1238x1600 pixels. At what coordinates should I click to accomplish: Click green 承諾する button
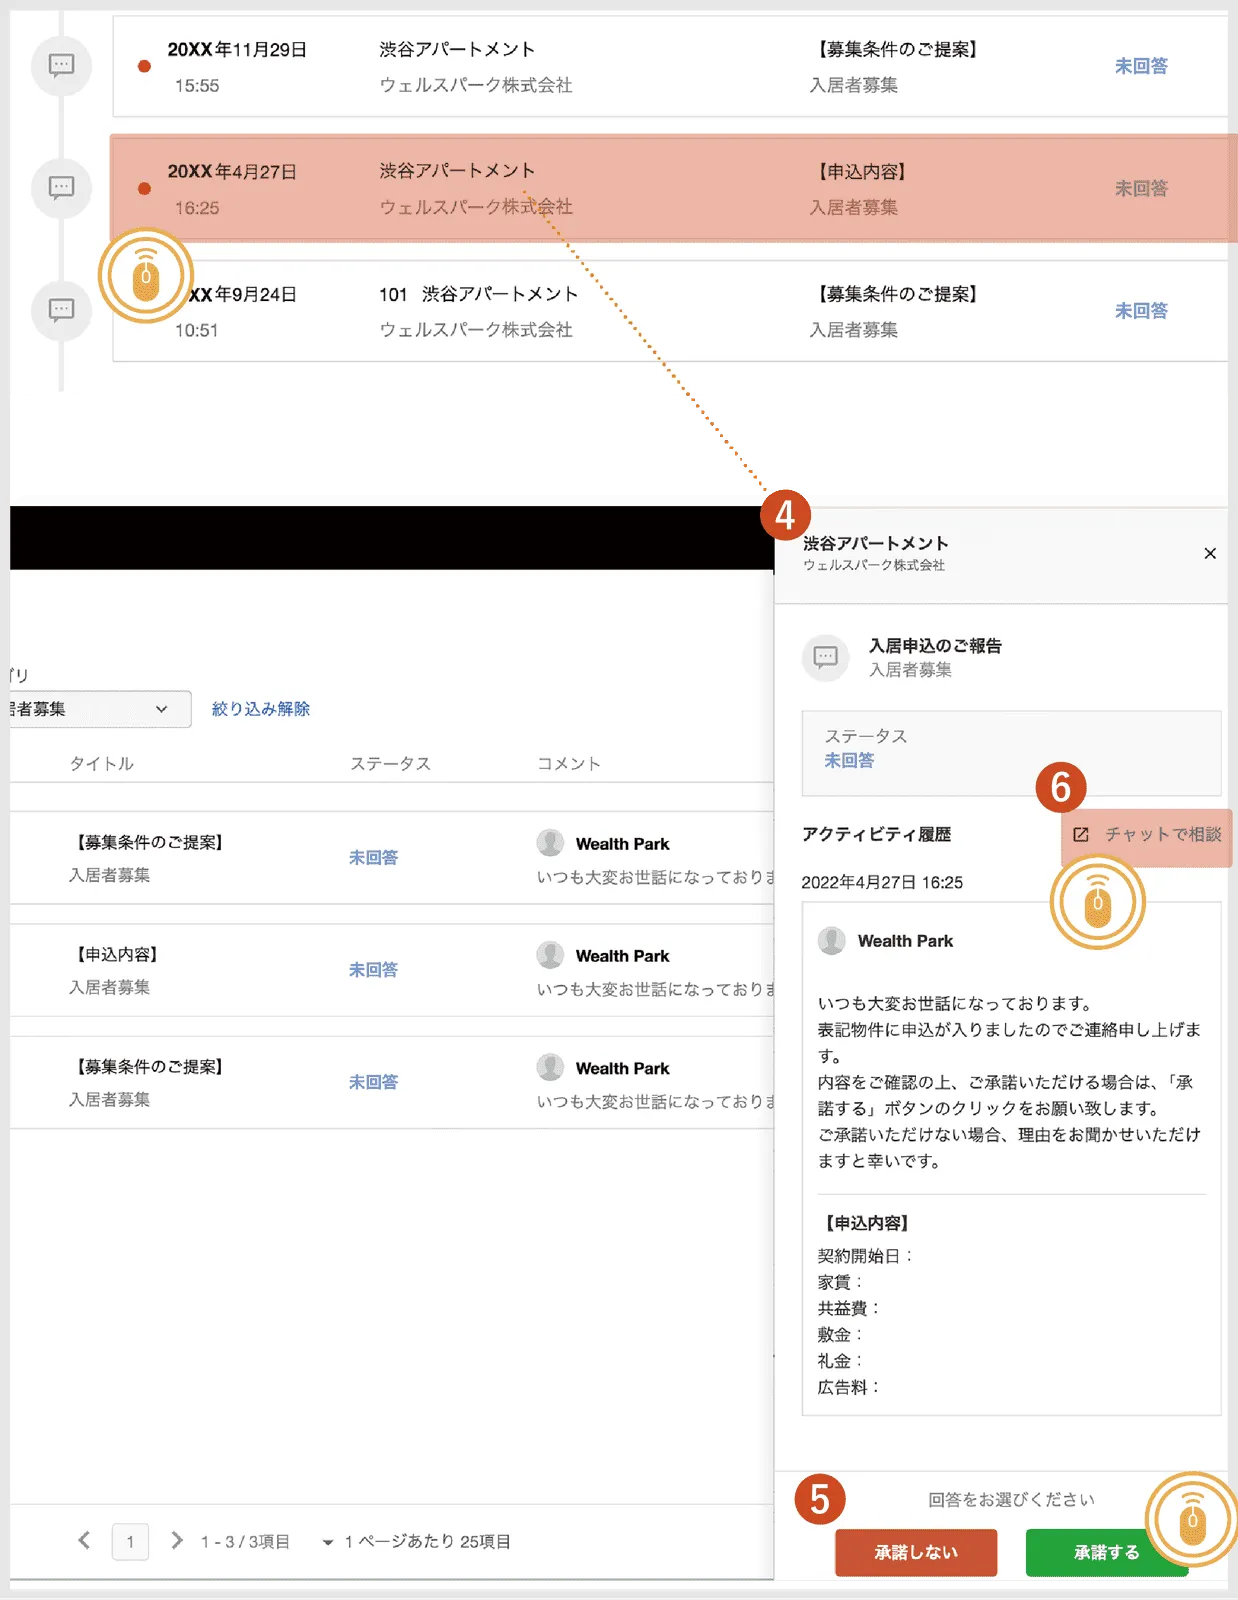click(1106, 1553)
